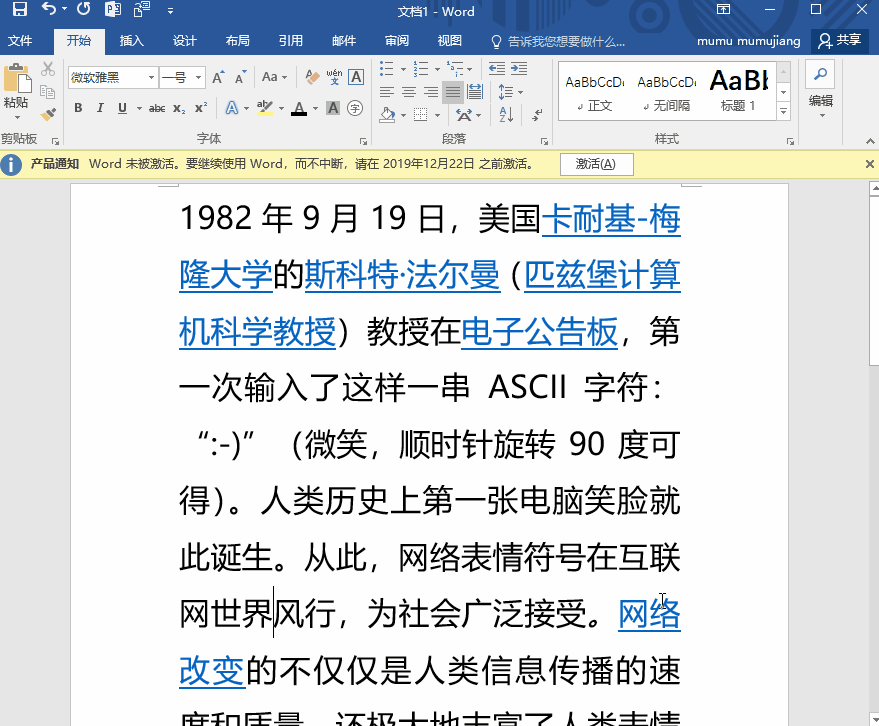This screenshot has width=879, height=726.
Task: Toggle subscript formatting
Action: pyautogui.click(x=179, y=108)
